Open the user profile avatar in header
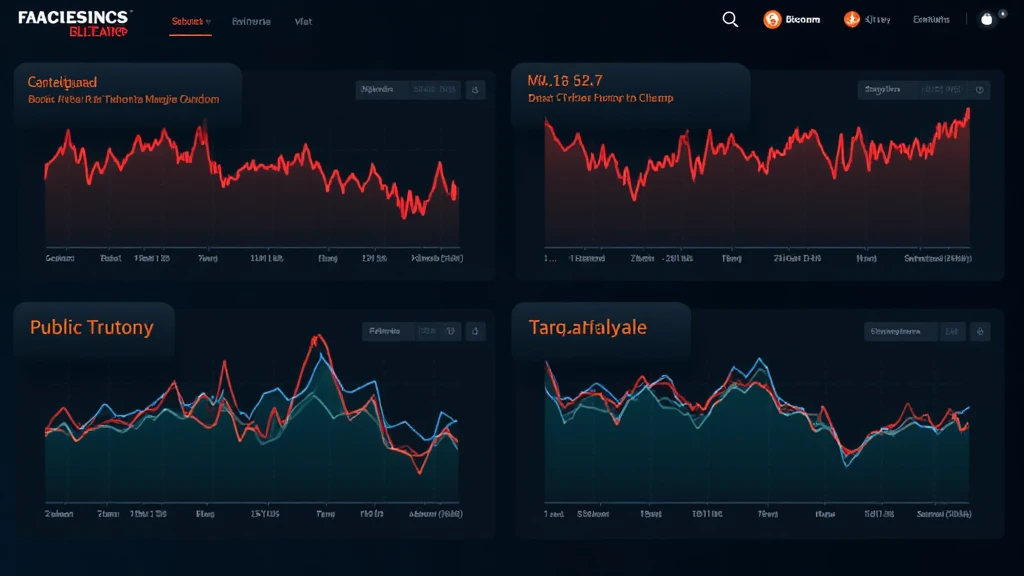The image size is (1024, 576). [987, 20]
